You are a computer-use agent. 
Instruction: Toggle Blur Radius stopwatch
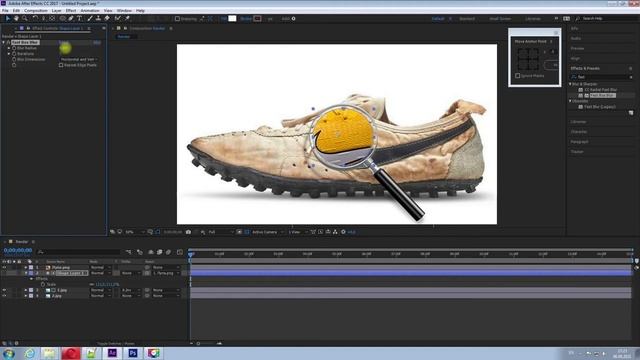pos(14,48)
